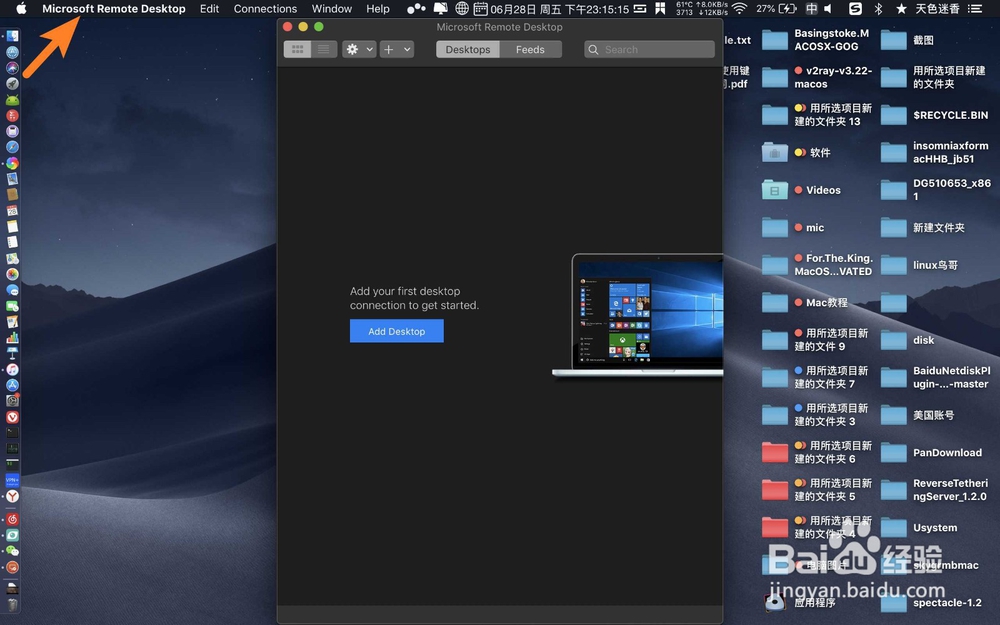
Task: Click the search magnifier in the toolbar
Action: [x=595, y=48]
